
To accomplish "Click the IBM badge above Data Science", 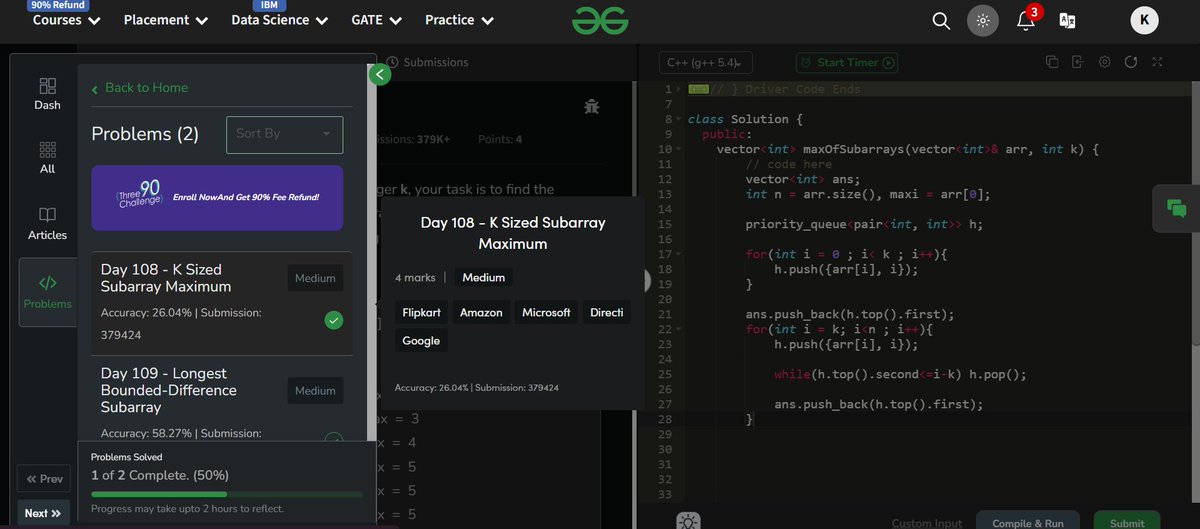I will tap(269, 5).
